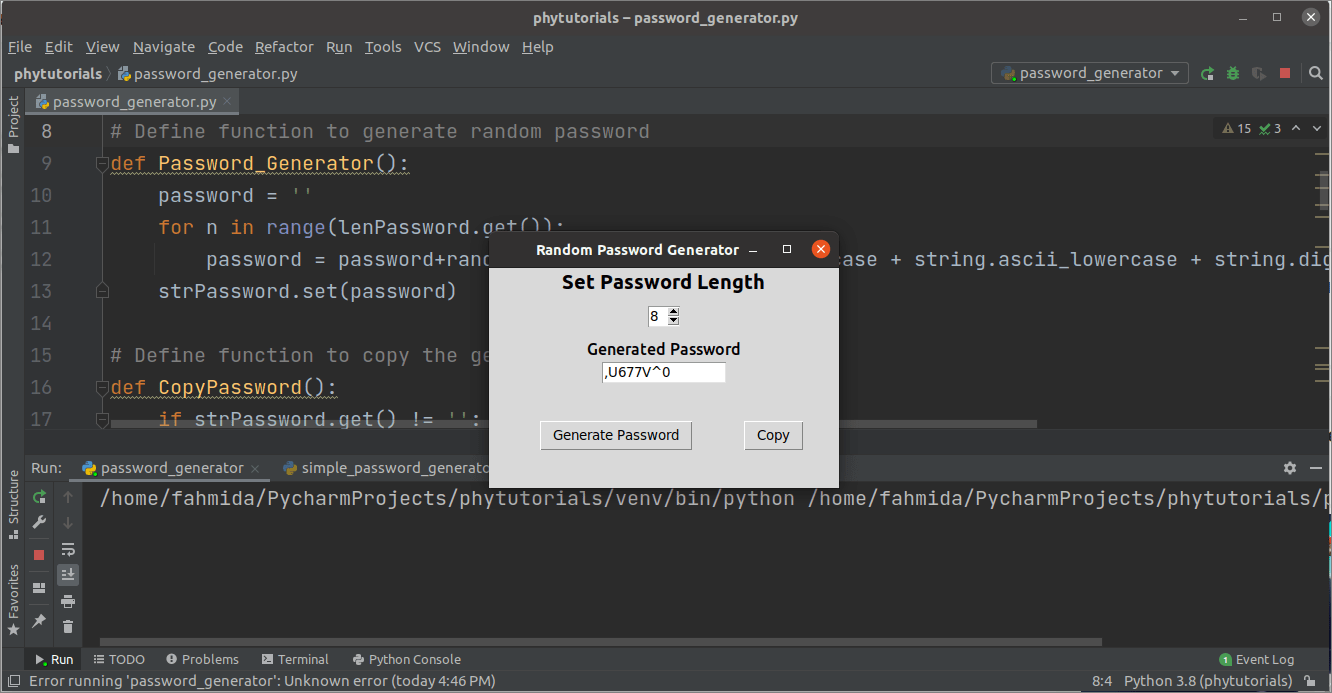The image size is (1332, 693).
Task: Click the print icon in Run panel
Action: pyautogui.click(x=68, y=601)
